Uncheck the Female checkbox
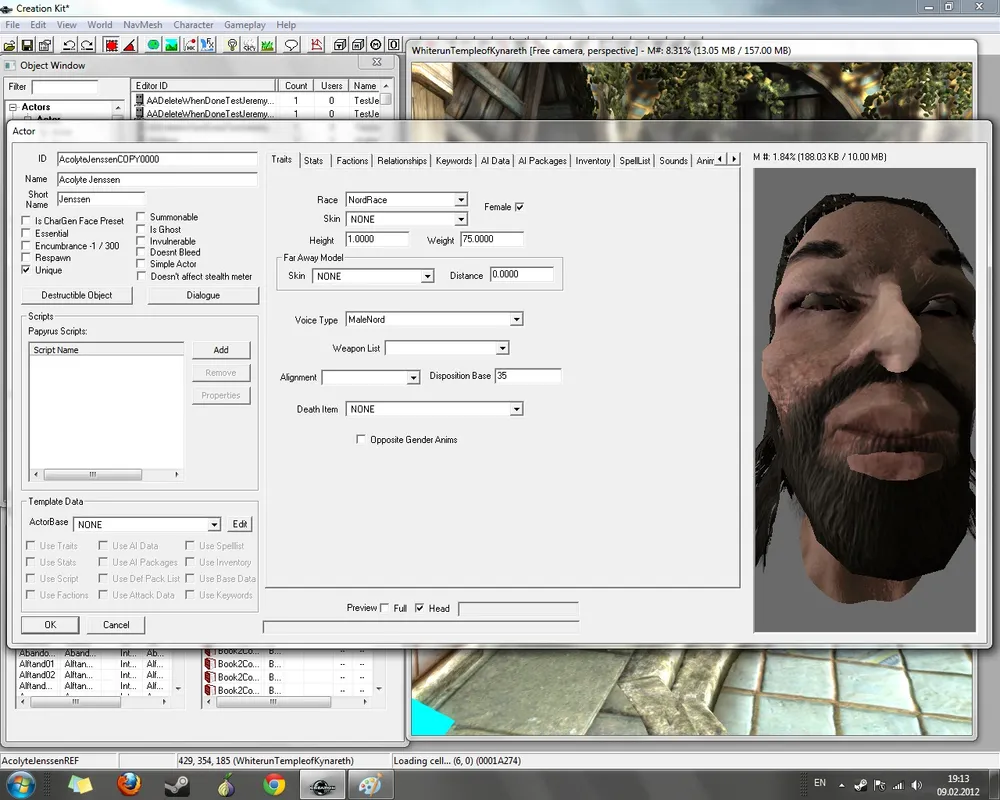Image resolution: width=1000 pixels, height=800 pixels. click(x=519, y=207)
